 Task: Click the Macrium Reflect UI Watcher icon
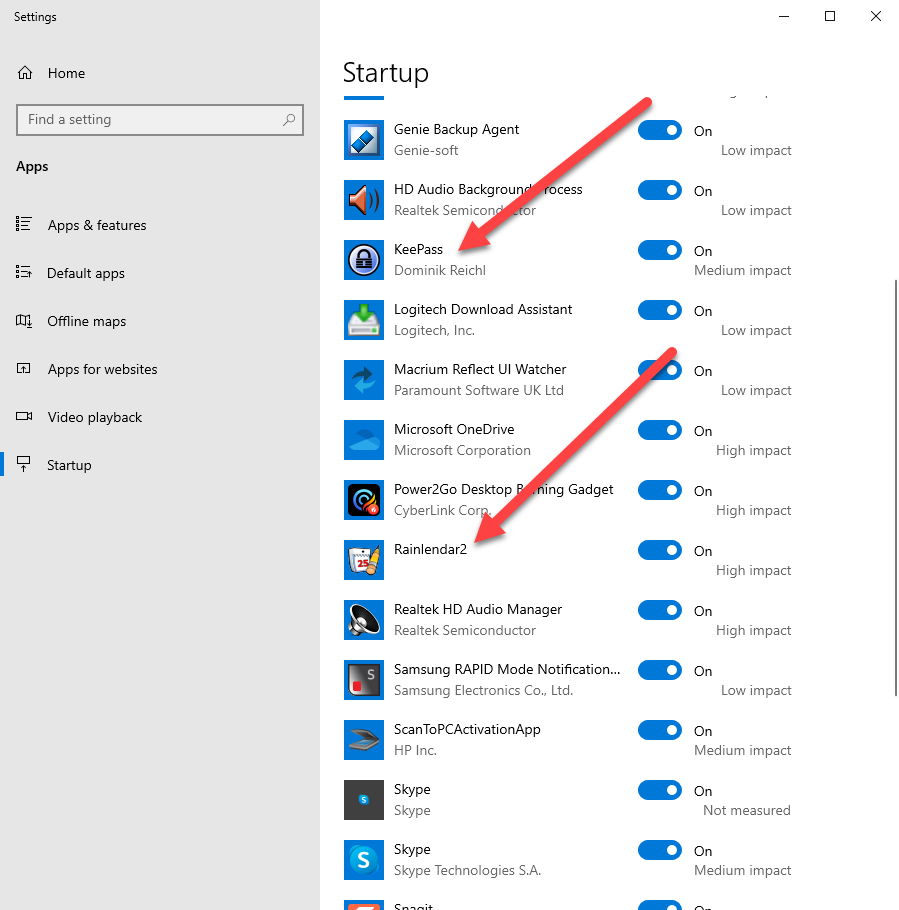[x=363, y=380]
